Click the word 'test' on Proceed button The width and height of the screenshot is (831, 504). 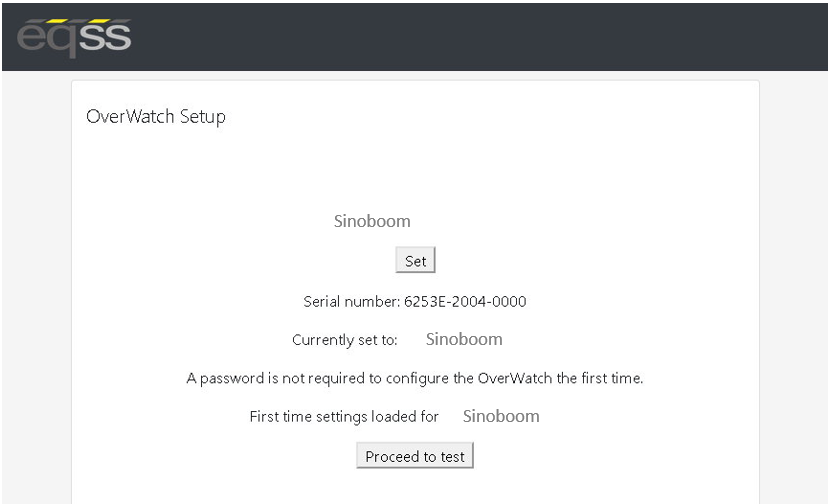point(453,456)
